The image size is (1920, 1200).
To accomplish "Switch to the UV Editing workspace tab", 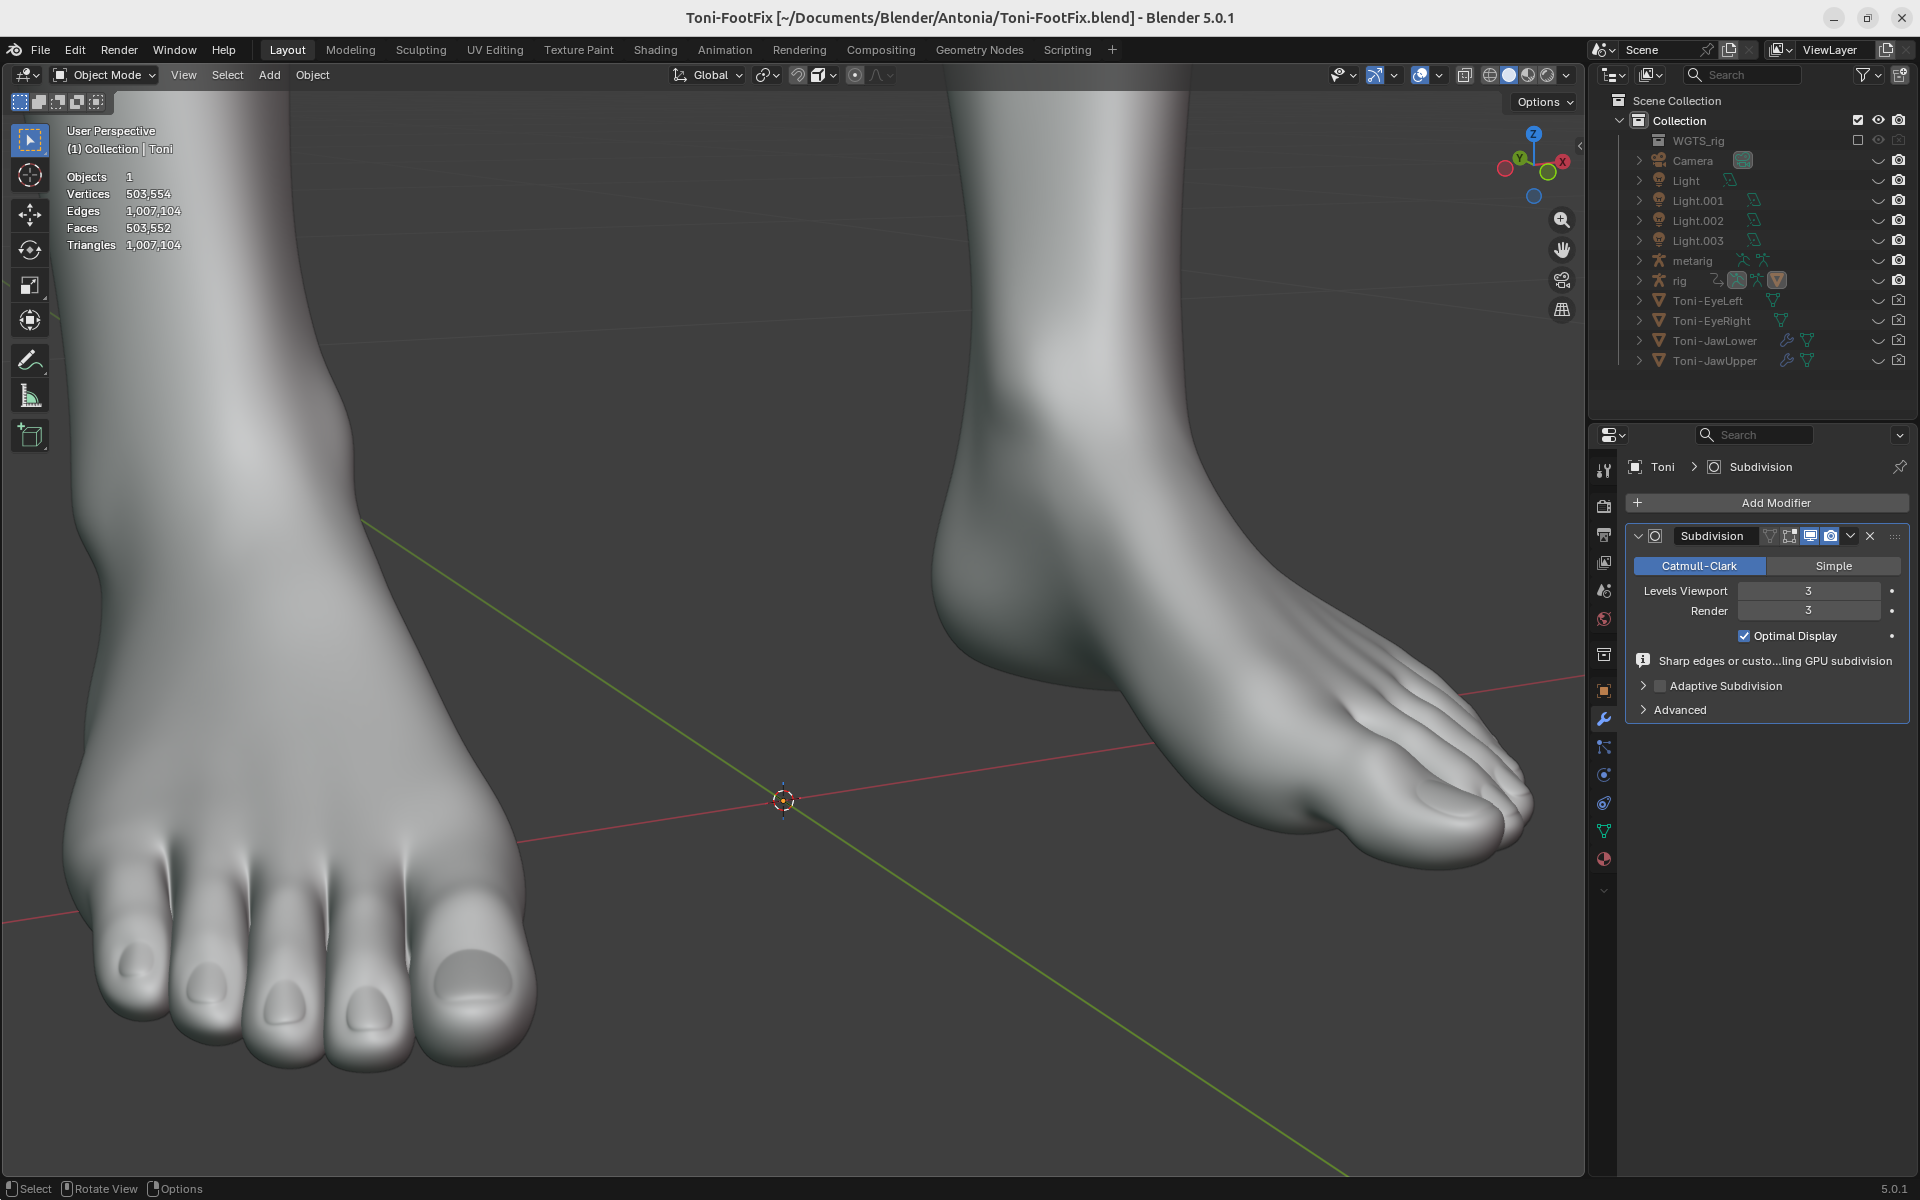I will point(495,50).
